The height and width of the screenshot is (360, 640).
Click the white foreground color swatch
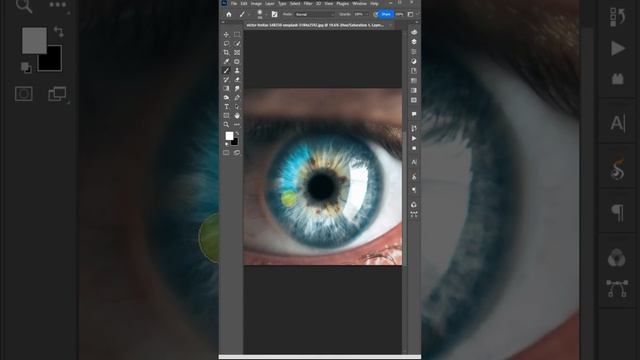[229, 136]
